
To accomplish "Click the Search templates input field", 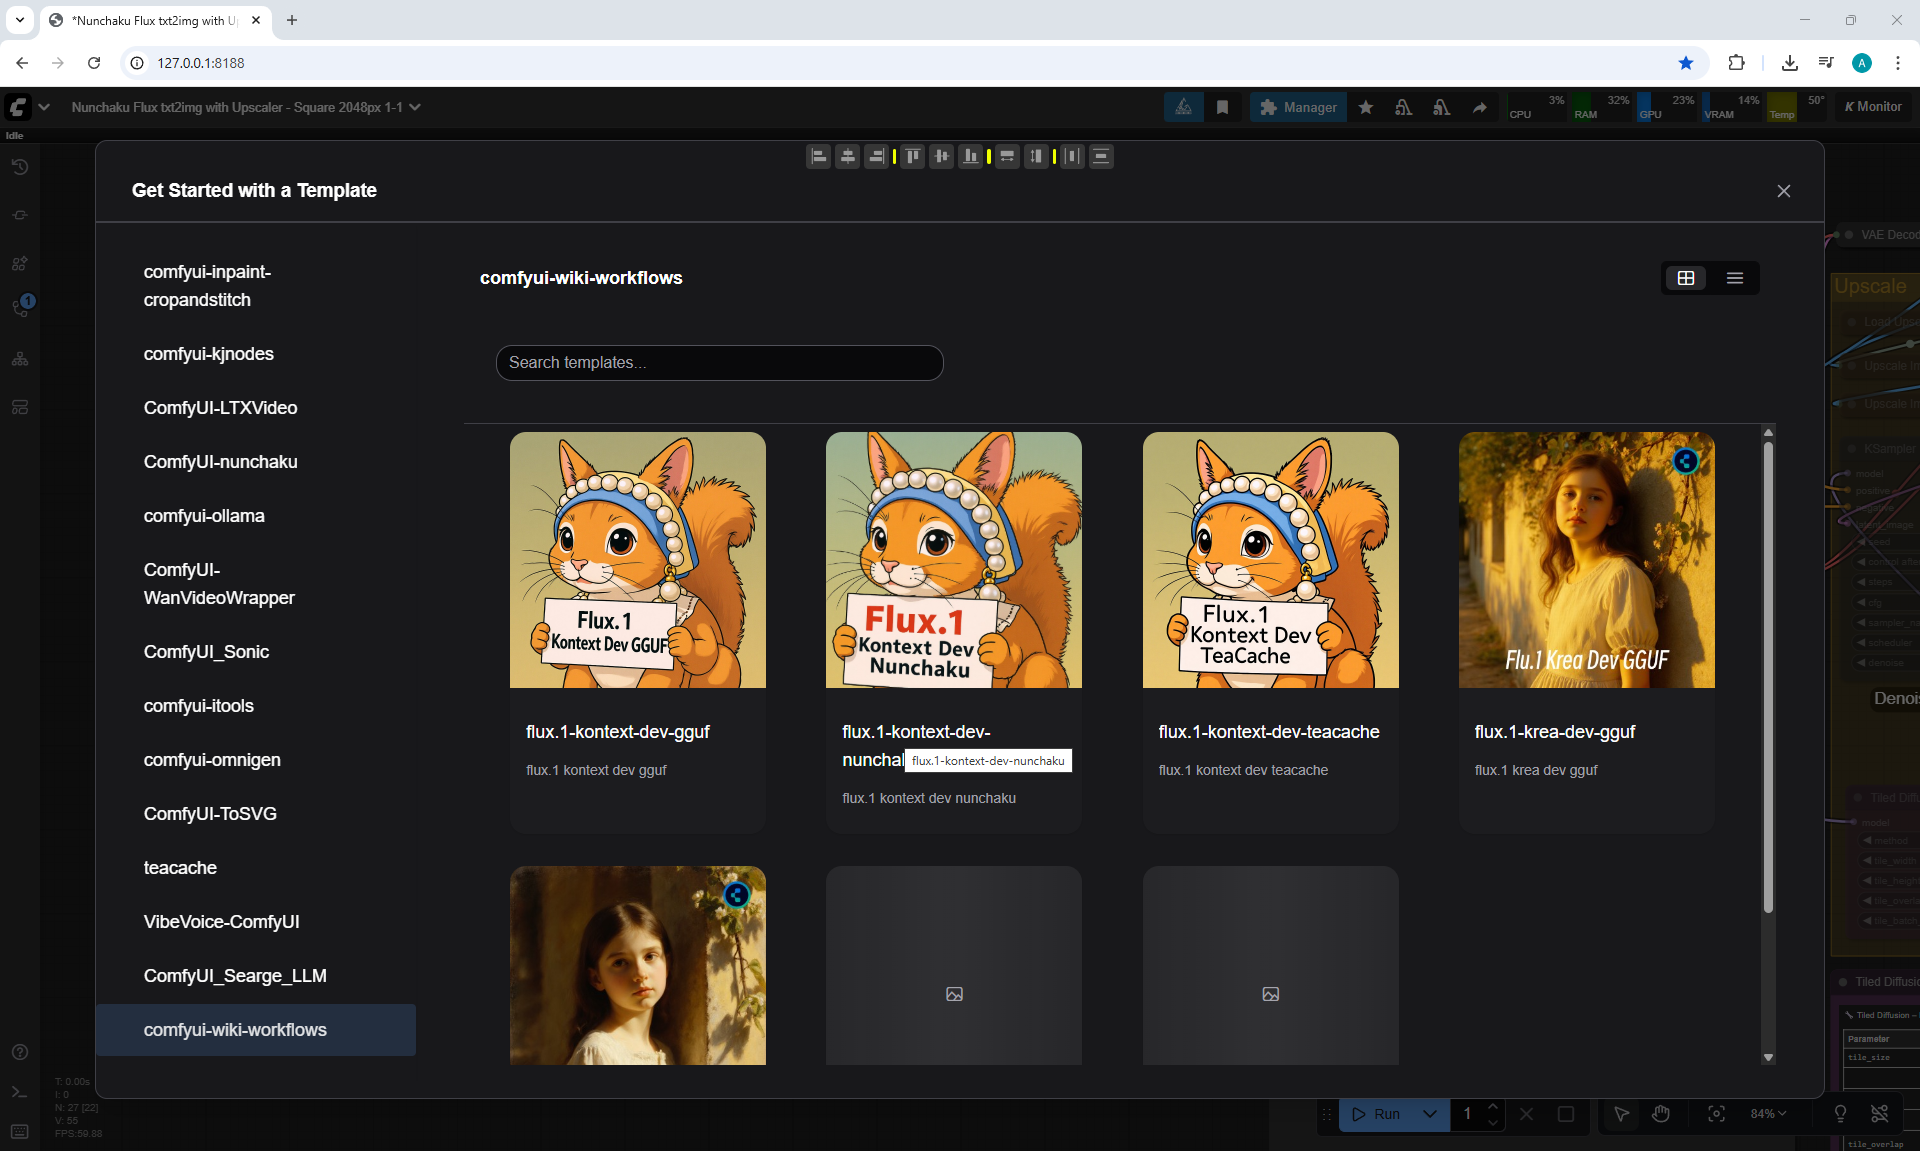I will coord(720,363).
